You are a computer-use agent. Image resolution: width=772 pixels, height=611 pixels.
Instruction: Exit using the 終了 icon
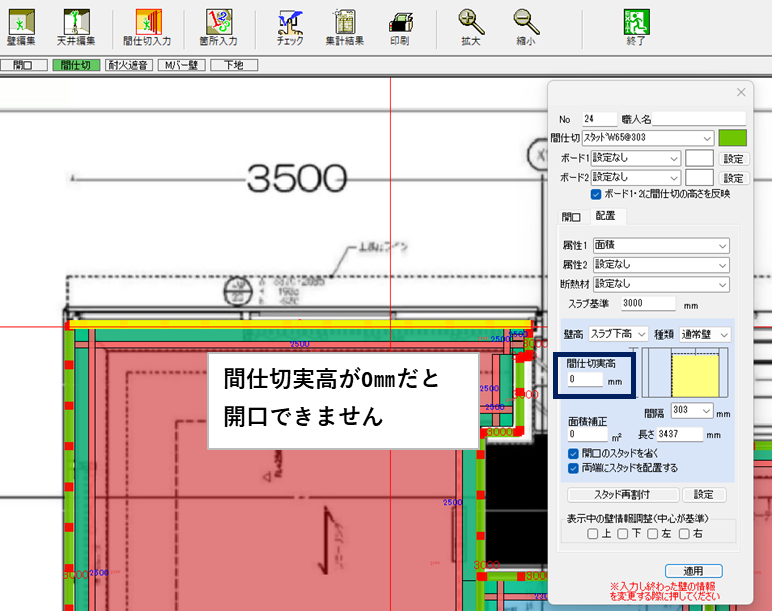coord(636,27)
